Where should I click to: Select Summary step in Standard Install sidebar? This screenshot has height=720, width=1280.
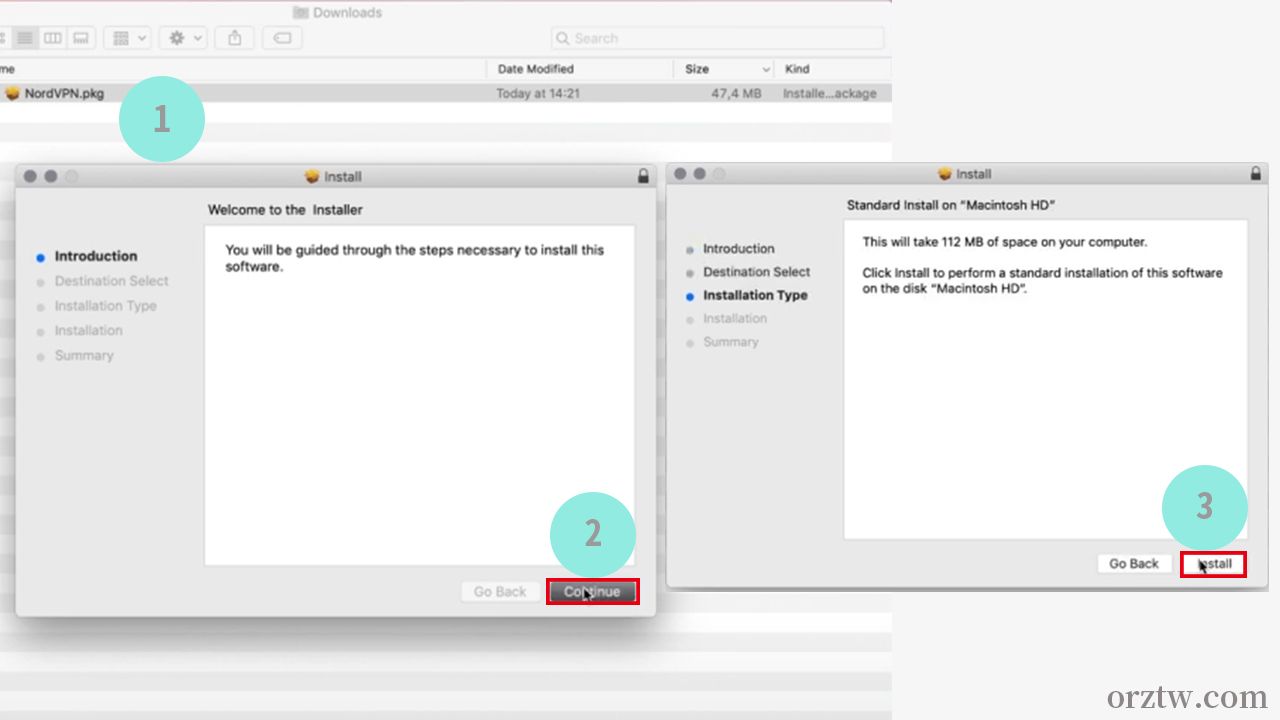tap(731, 342)
